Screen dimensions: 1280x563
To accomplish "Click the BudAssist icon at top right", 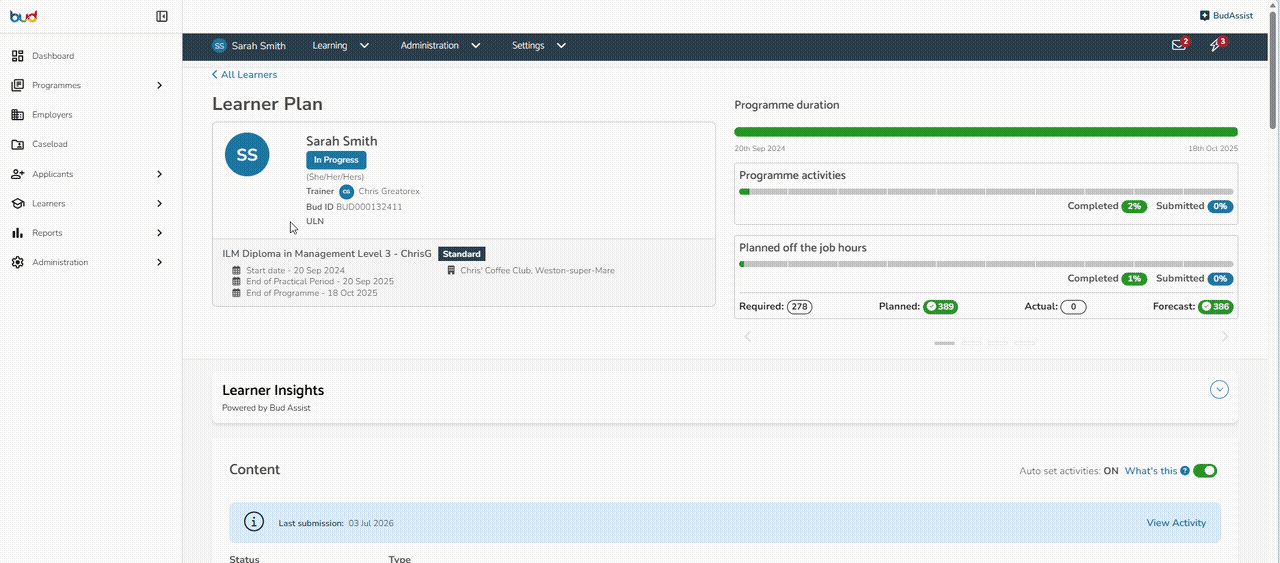I will pyautogui.click(x=1205, y=15).
